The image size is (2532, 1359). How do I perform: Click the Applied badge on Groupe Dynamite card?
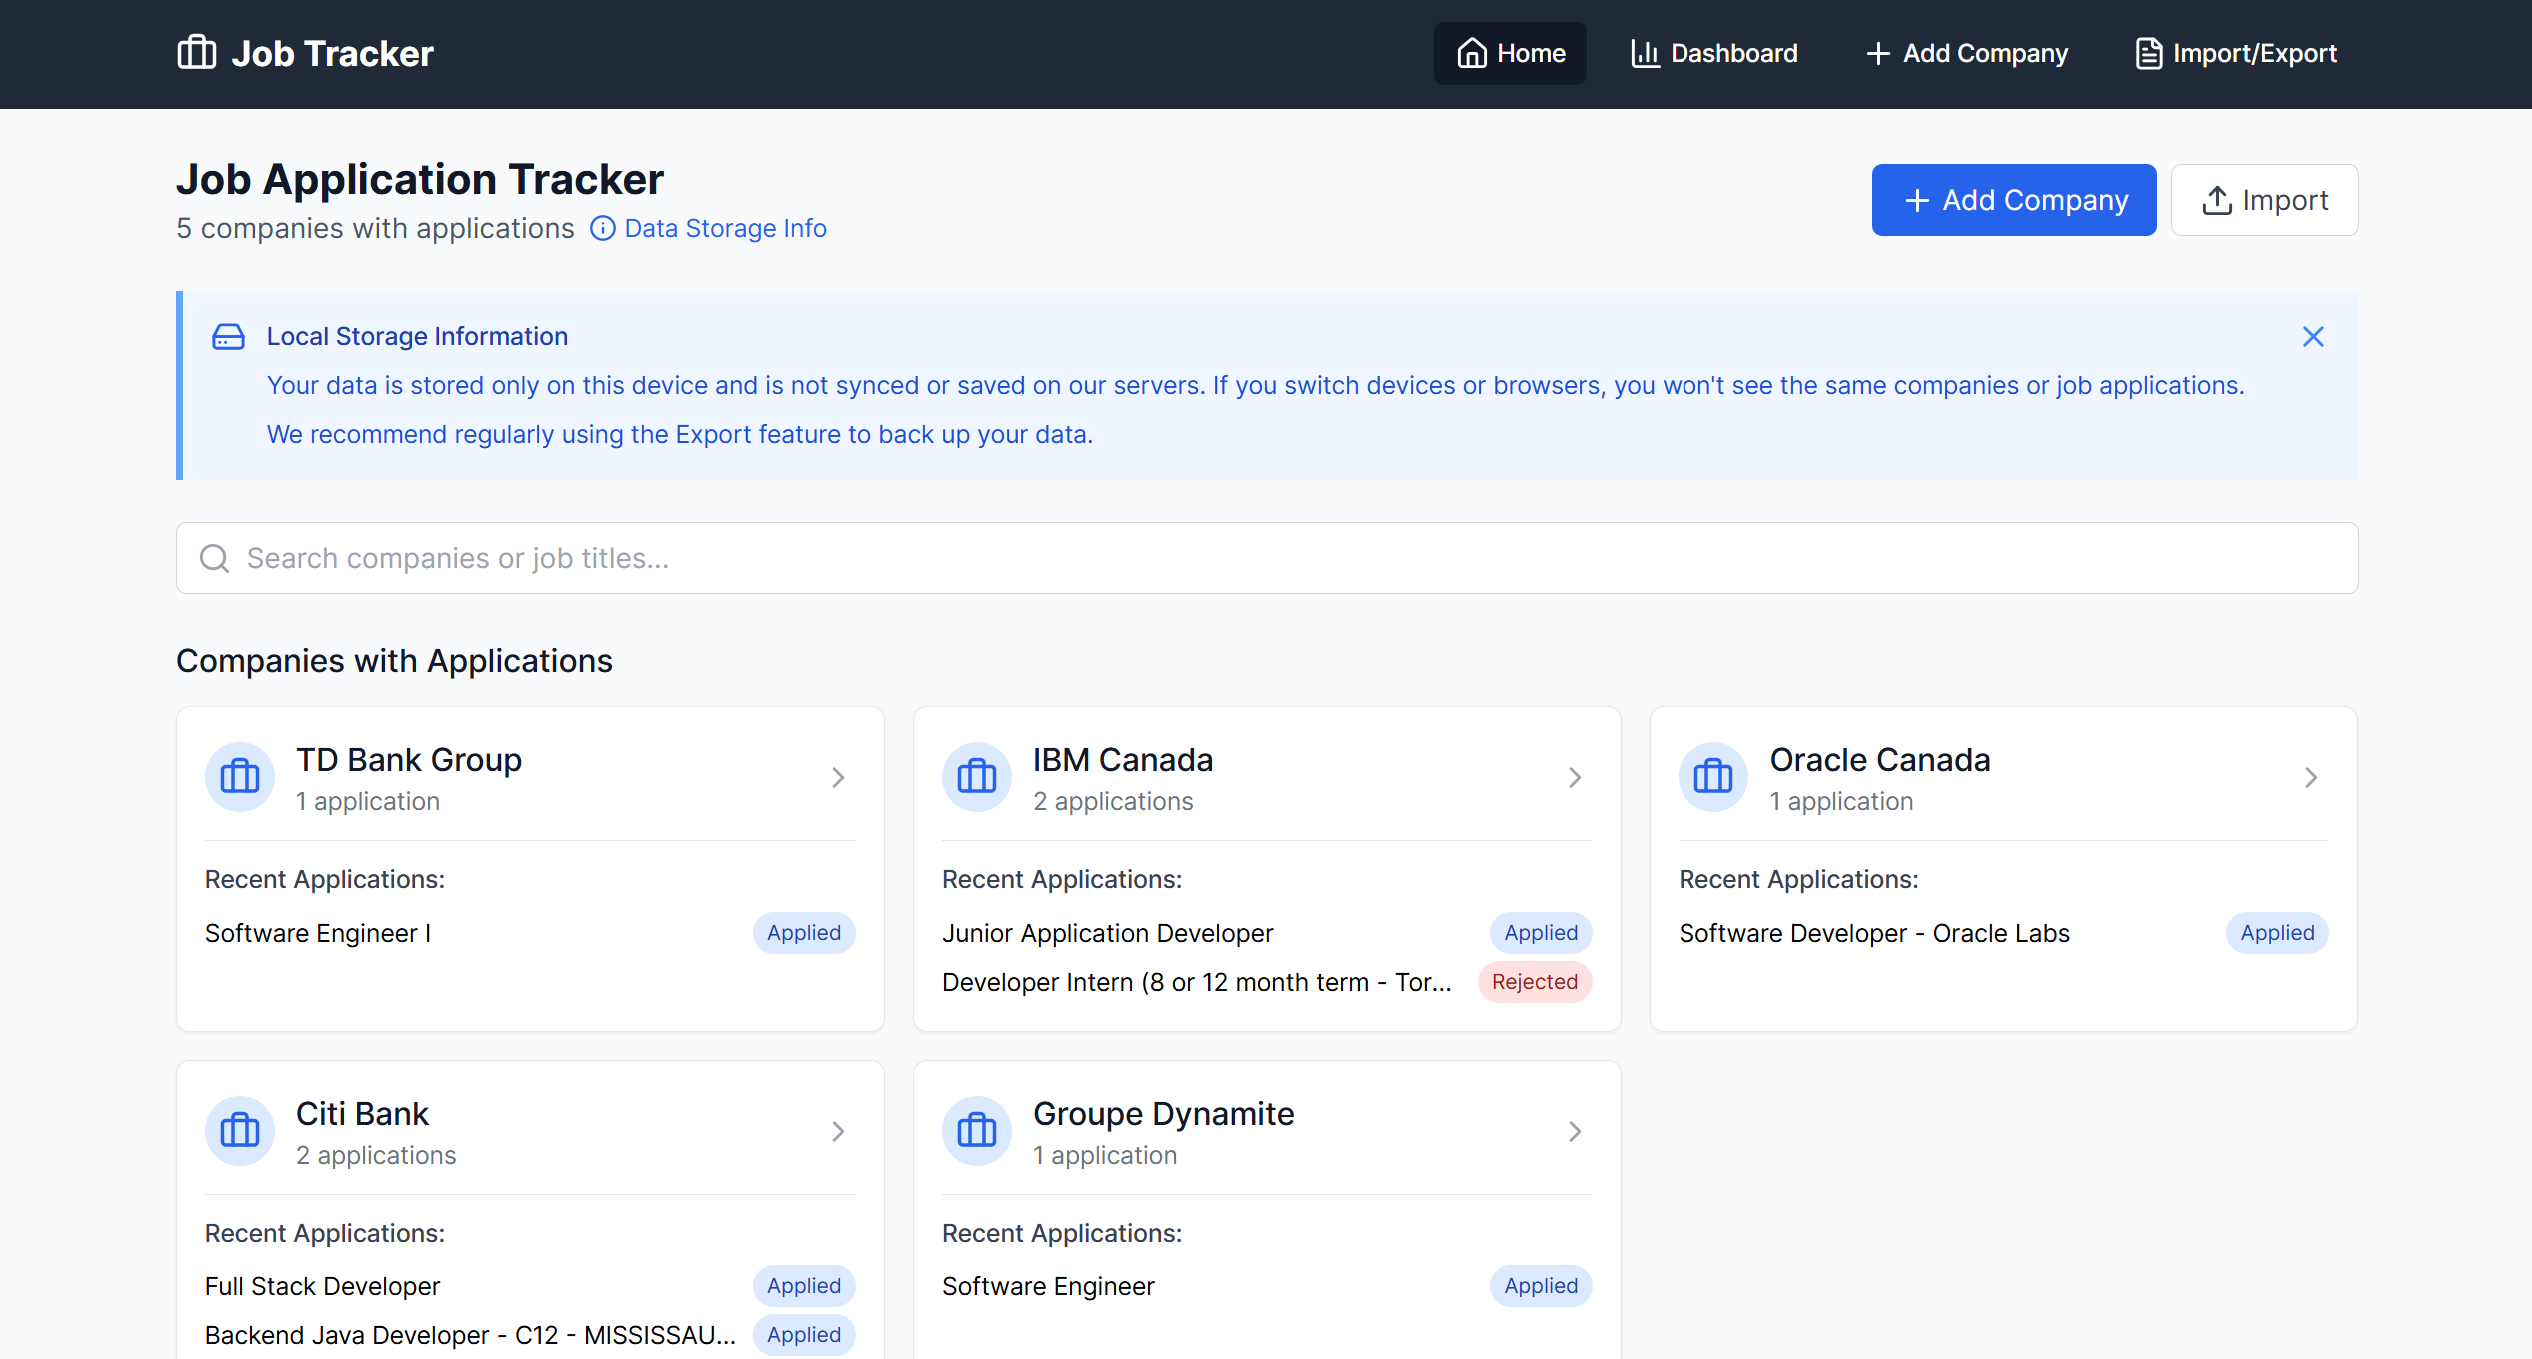pyautogui.click(x=1541, y=1286)
